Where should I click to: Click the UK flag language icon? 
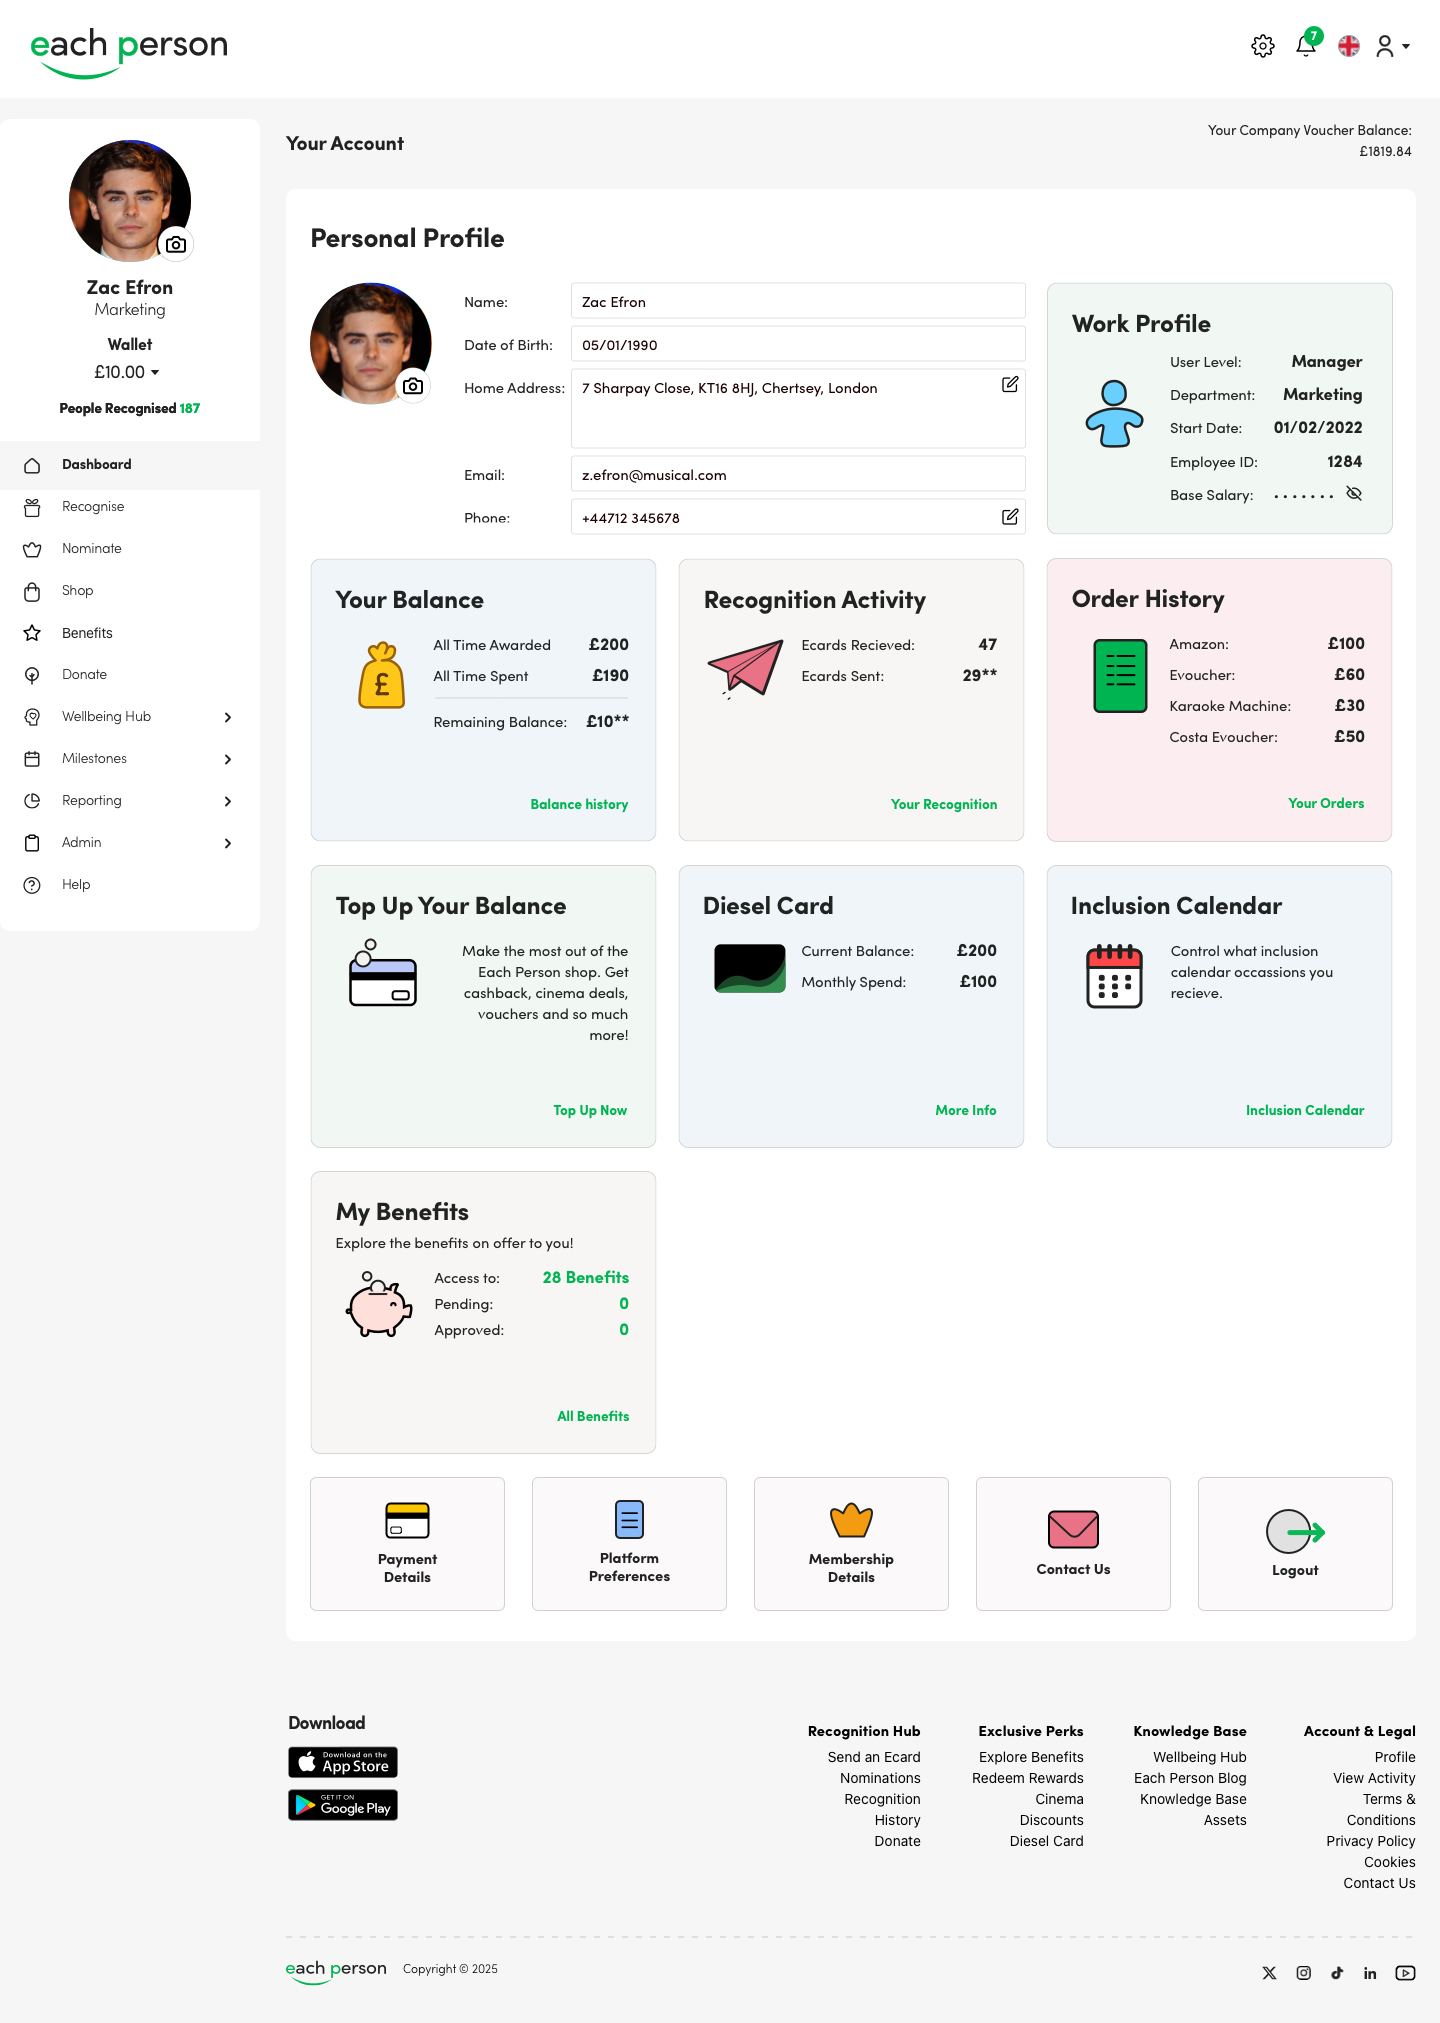point(1349,46)
